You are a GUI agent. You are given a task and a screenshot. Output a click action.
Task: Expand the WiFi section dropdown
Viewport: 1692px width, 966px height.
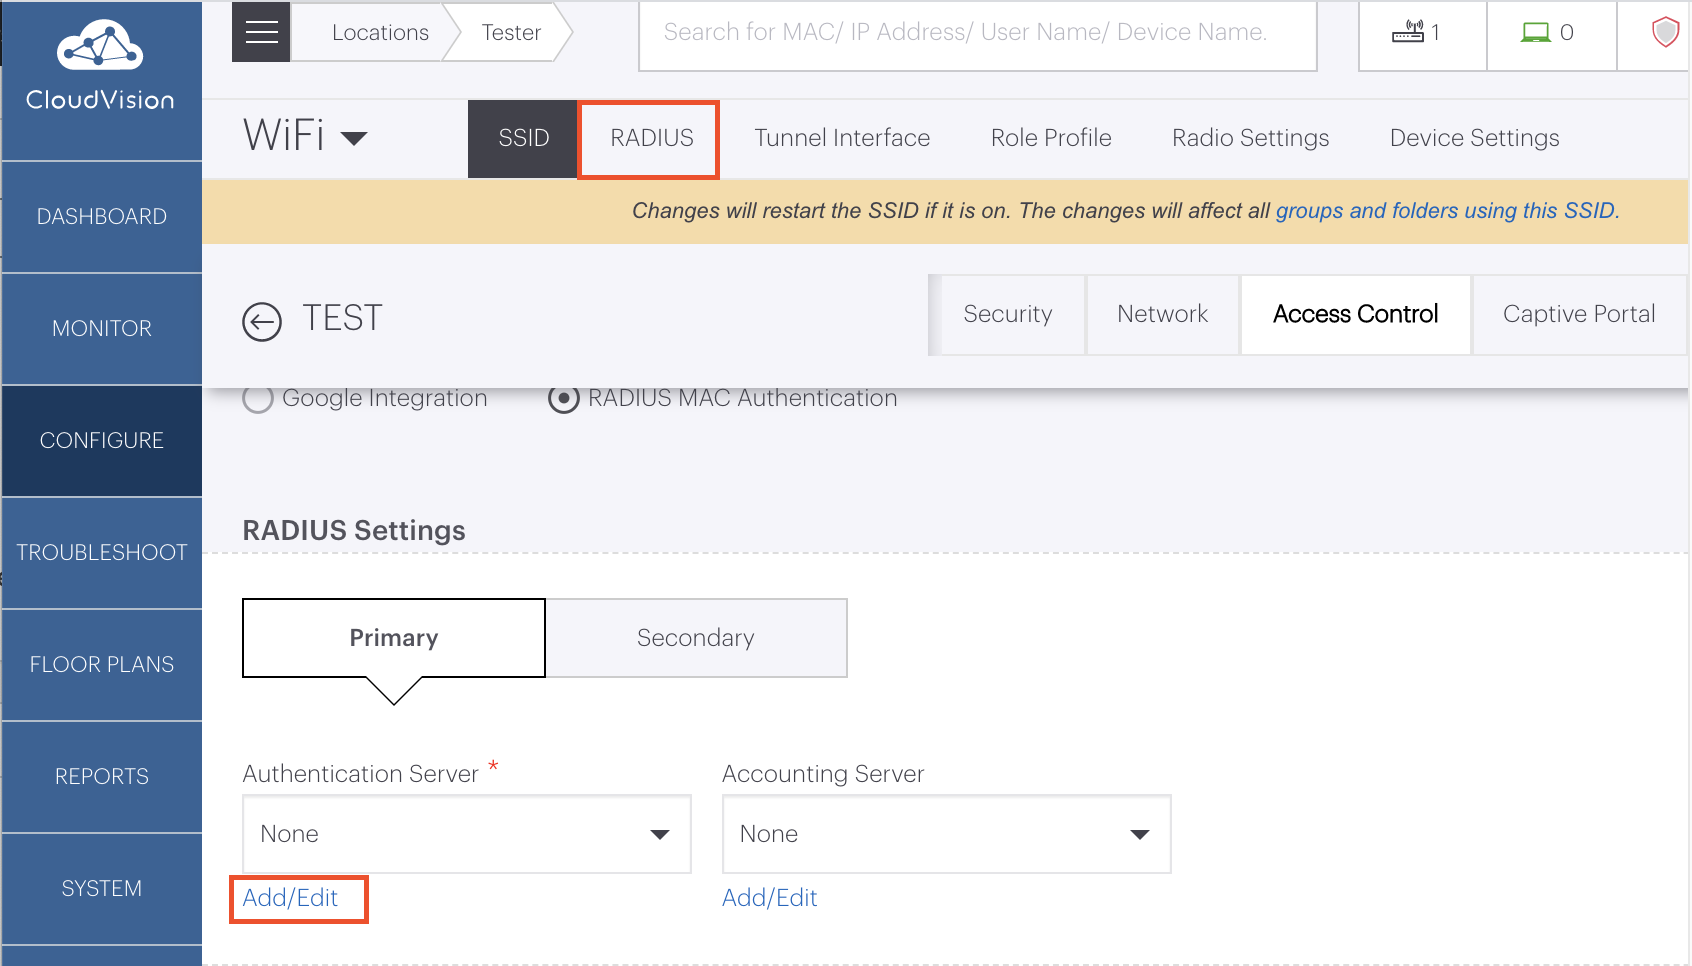coord(355,138)
